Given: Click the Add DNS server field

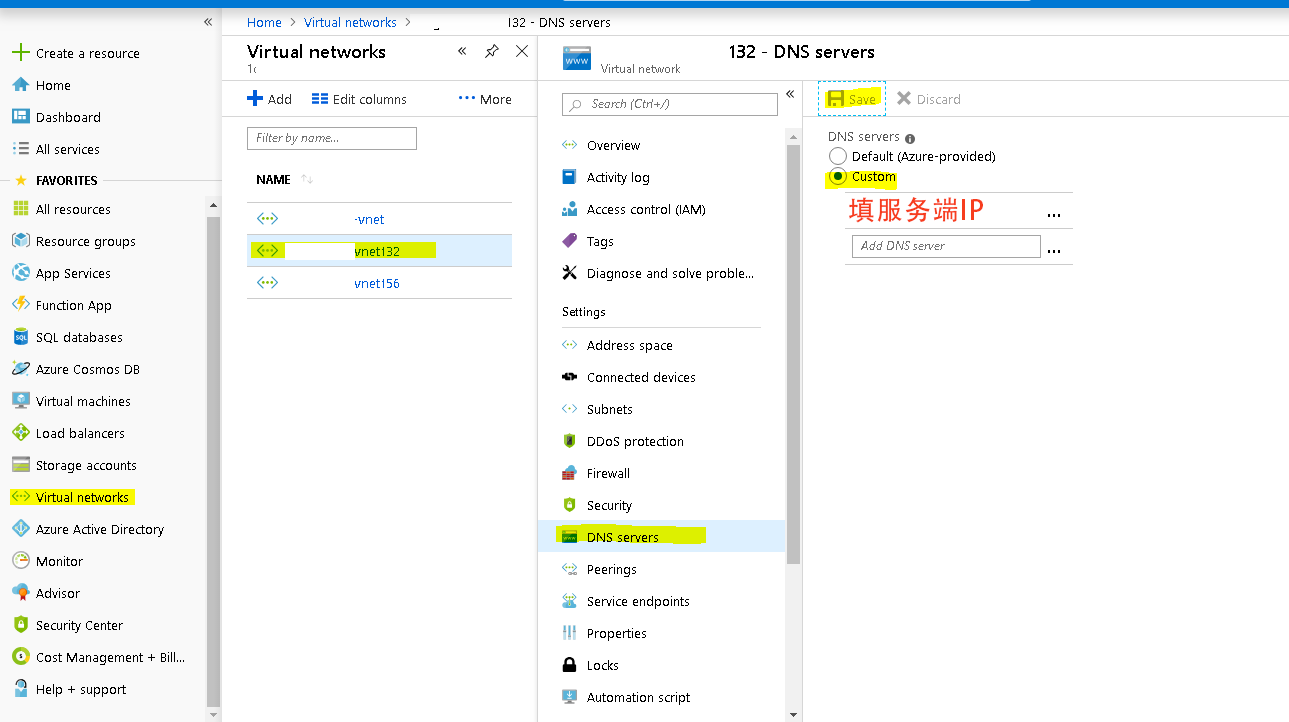Looking at the screenshot, I should 946,246.
